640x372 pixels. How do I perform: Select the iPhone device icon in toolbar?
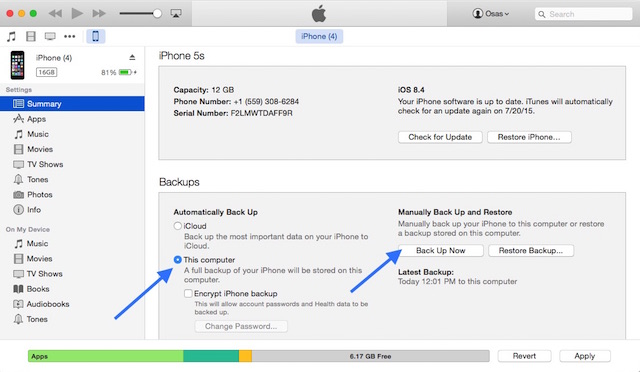(x=96, y=36)
